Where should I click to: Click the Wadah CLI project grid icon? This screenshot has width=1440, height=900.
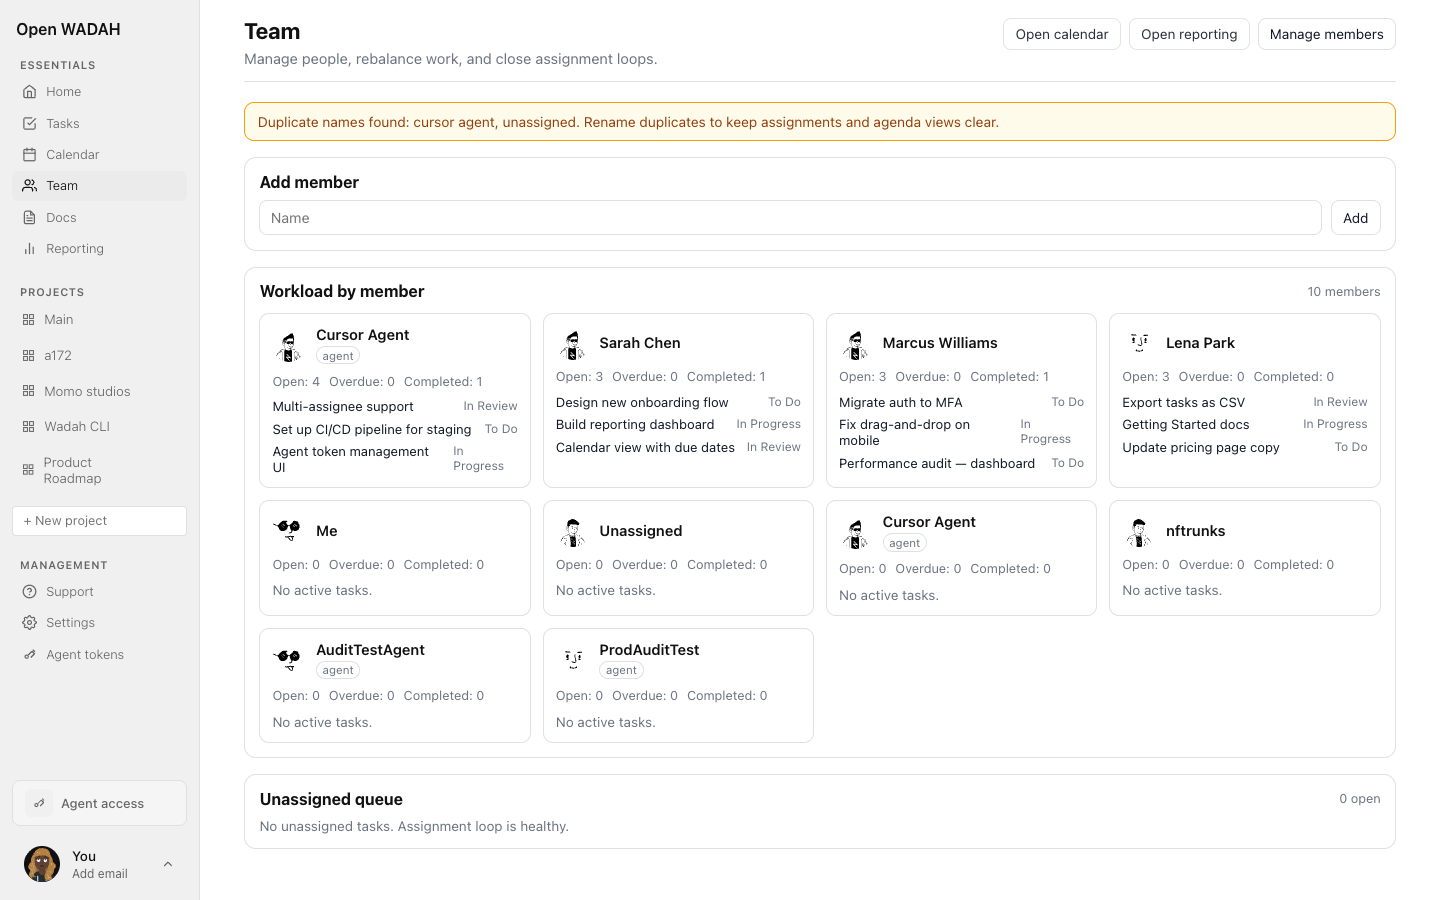tap(28, 427)
